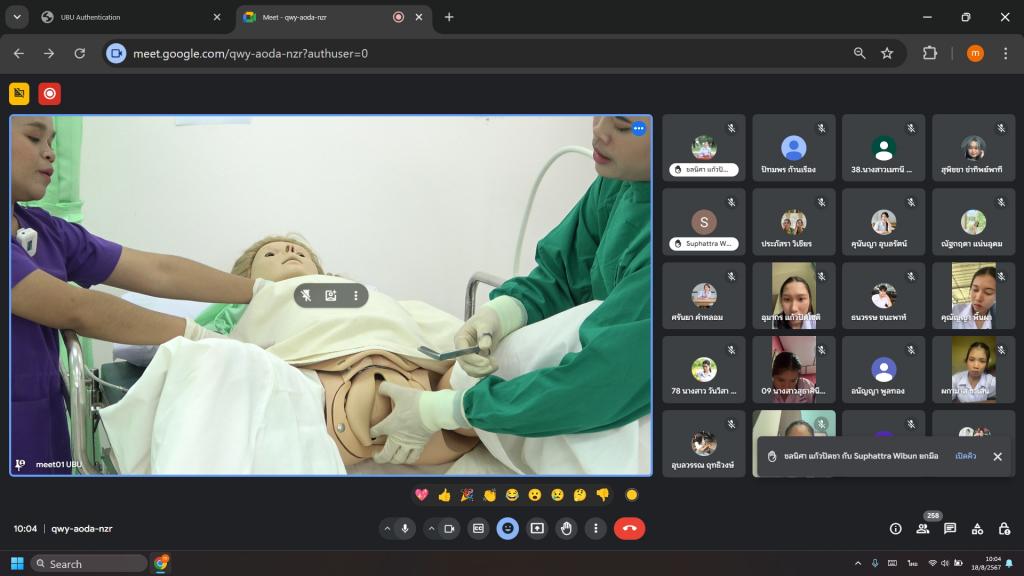
Task: Open the Windows Start menu
Action: click(x=17, y=563)
